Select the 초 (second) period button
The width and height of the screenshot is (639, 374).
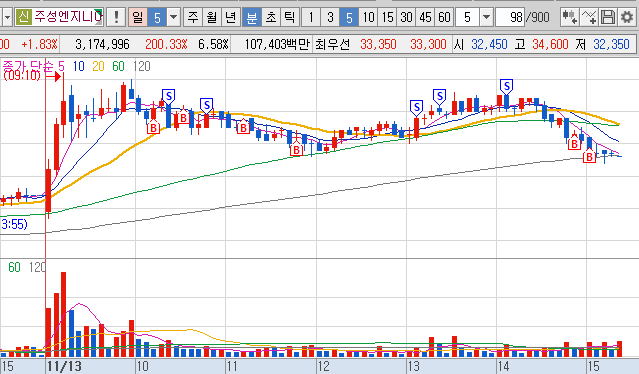271,18
